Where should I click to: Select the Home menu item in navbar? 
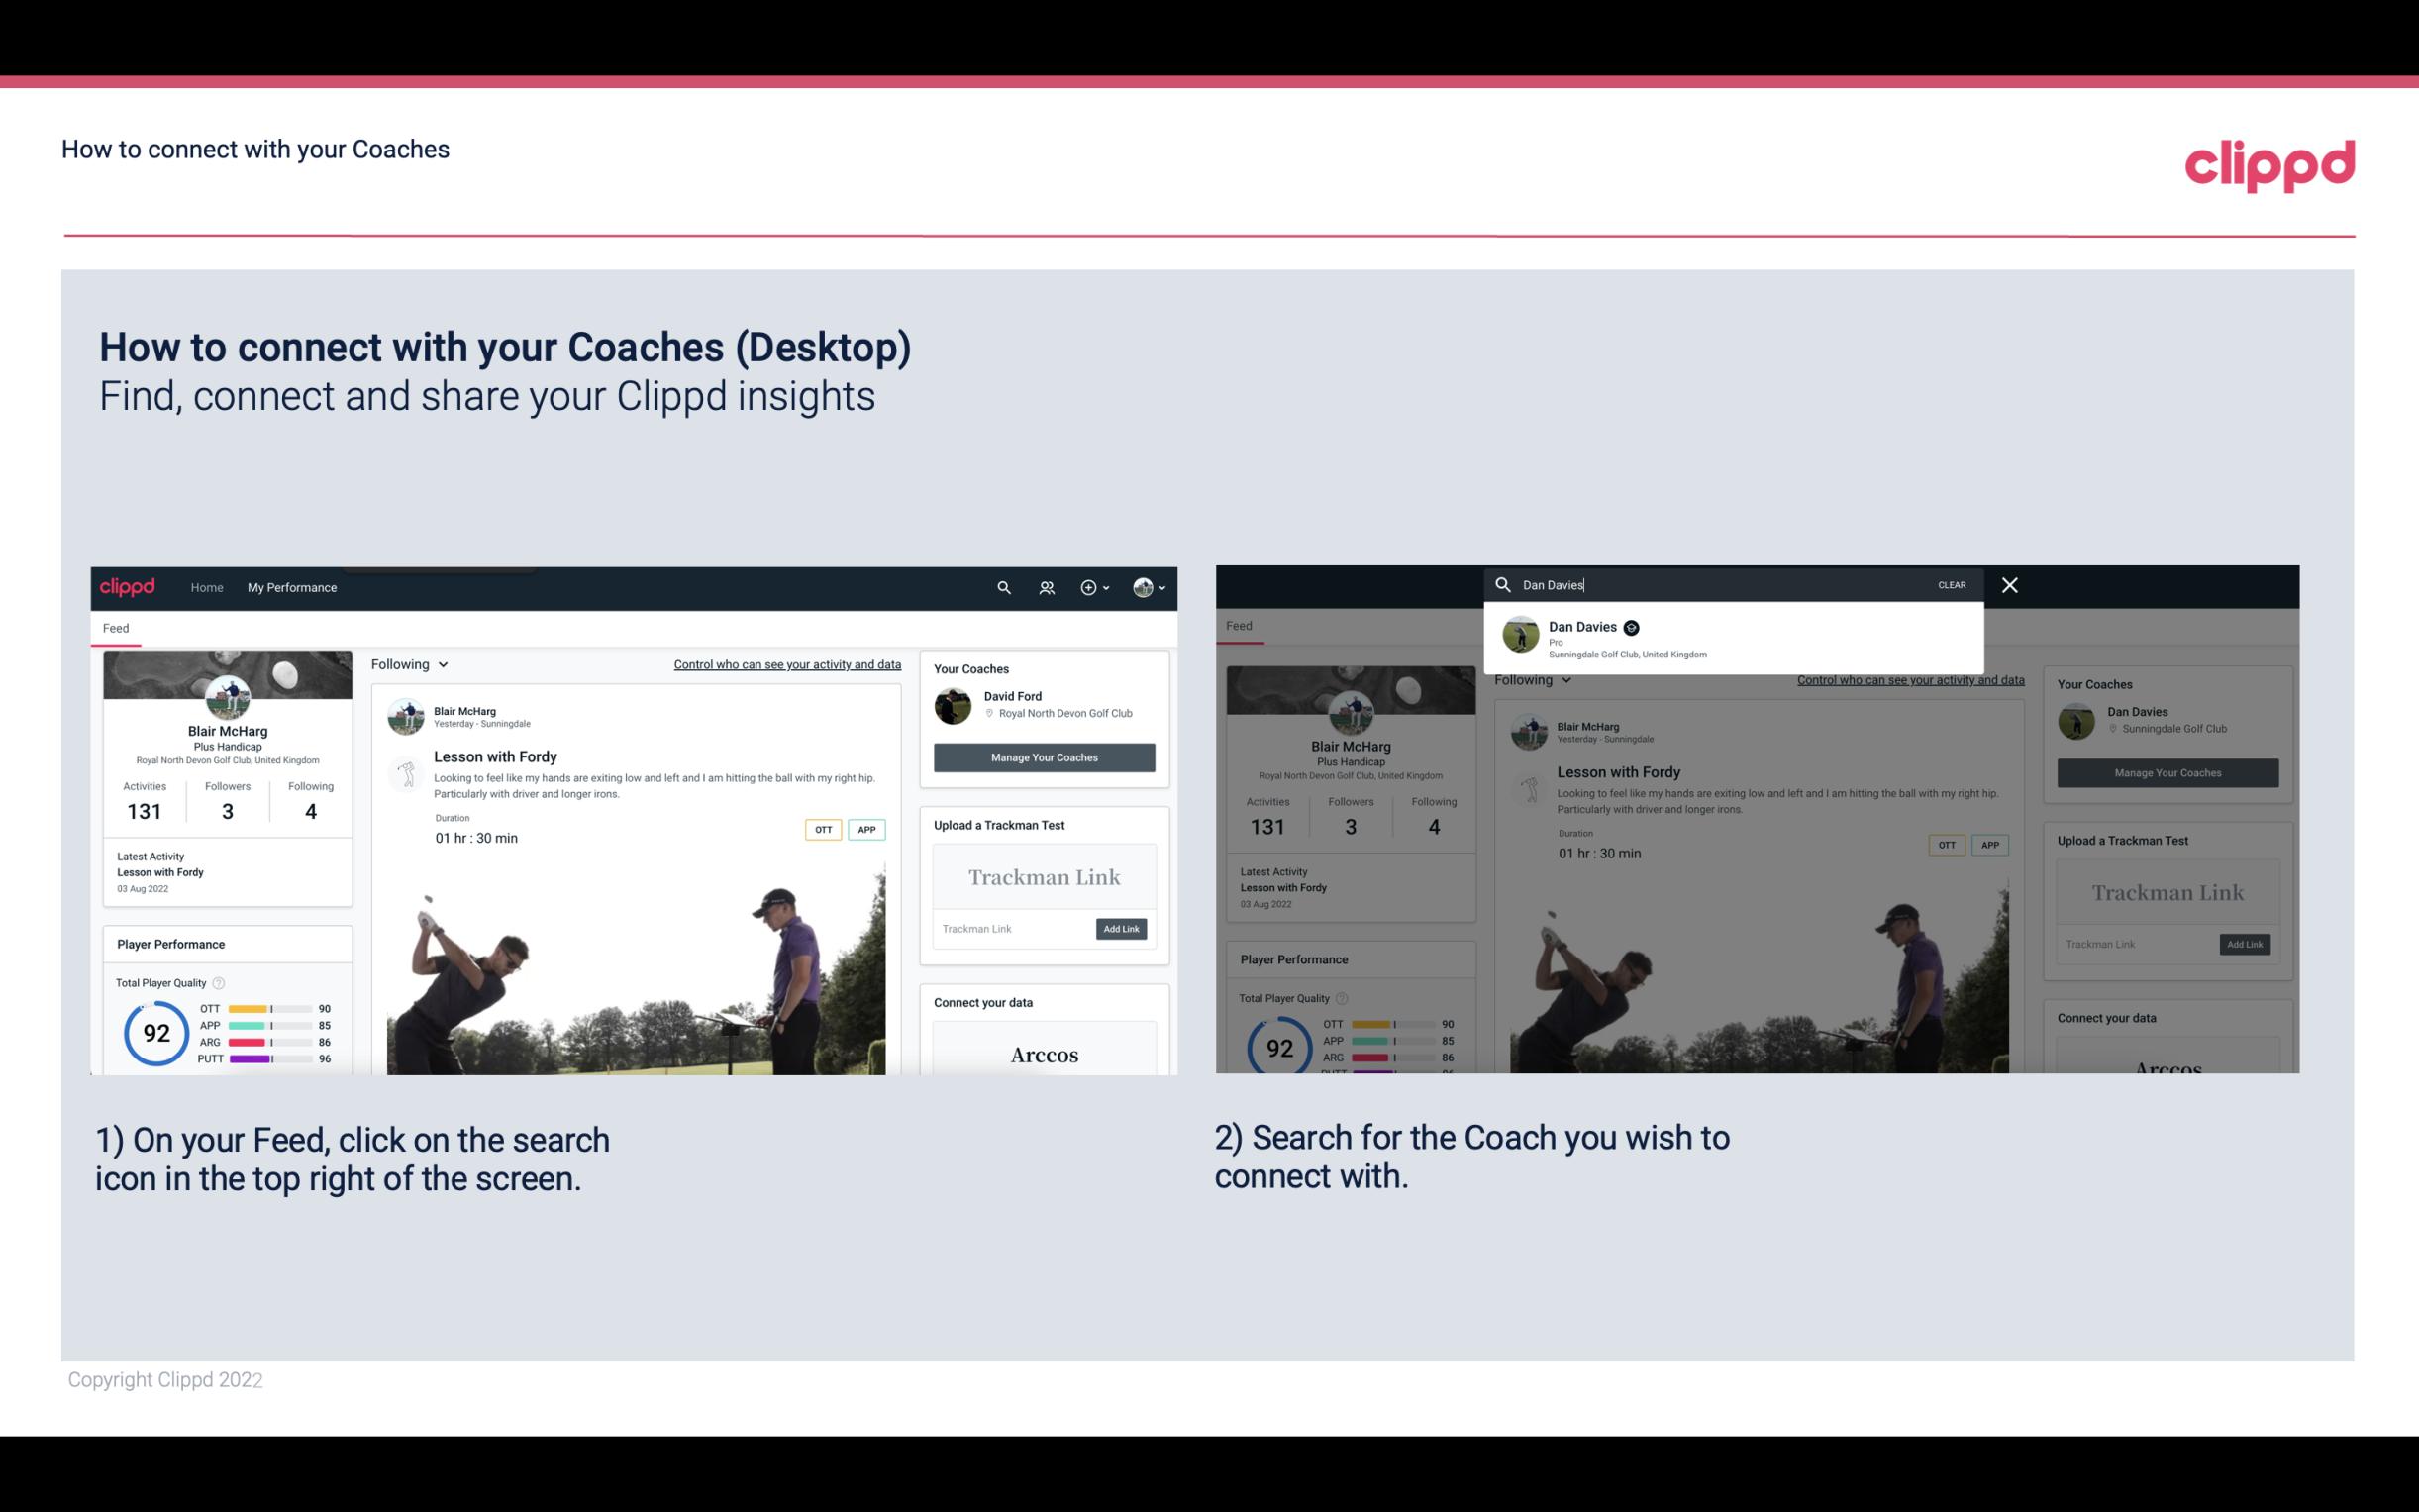point(207,587)
